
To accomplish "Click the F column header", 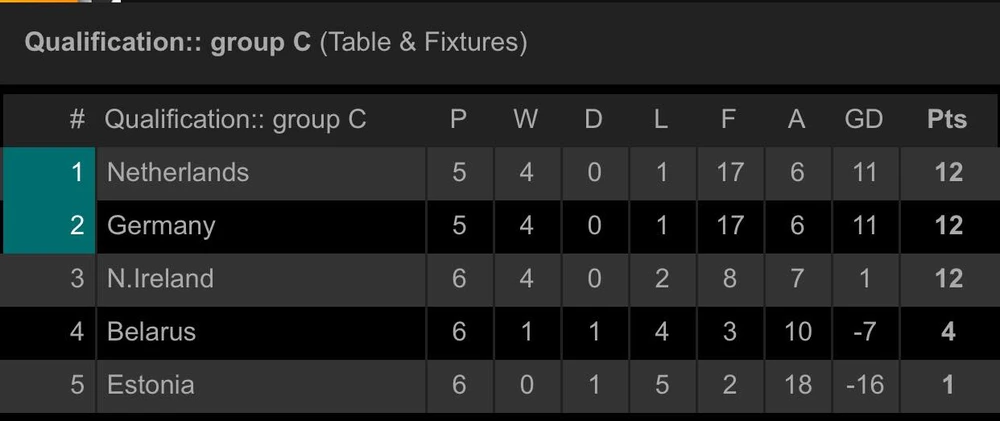I will pos(729,120).
